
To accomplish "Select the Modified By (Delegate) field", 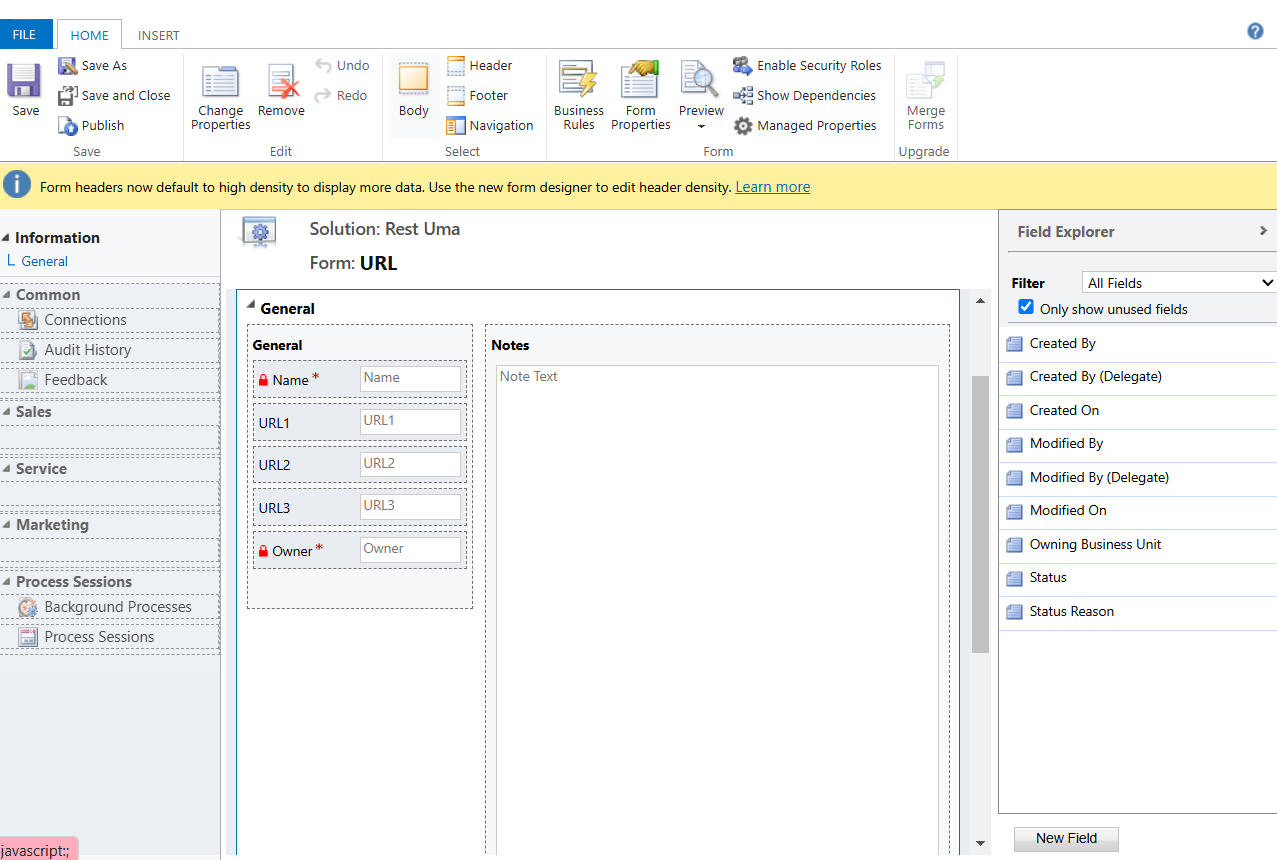I will point(1138,478).
